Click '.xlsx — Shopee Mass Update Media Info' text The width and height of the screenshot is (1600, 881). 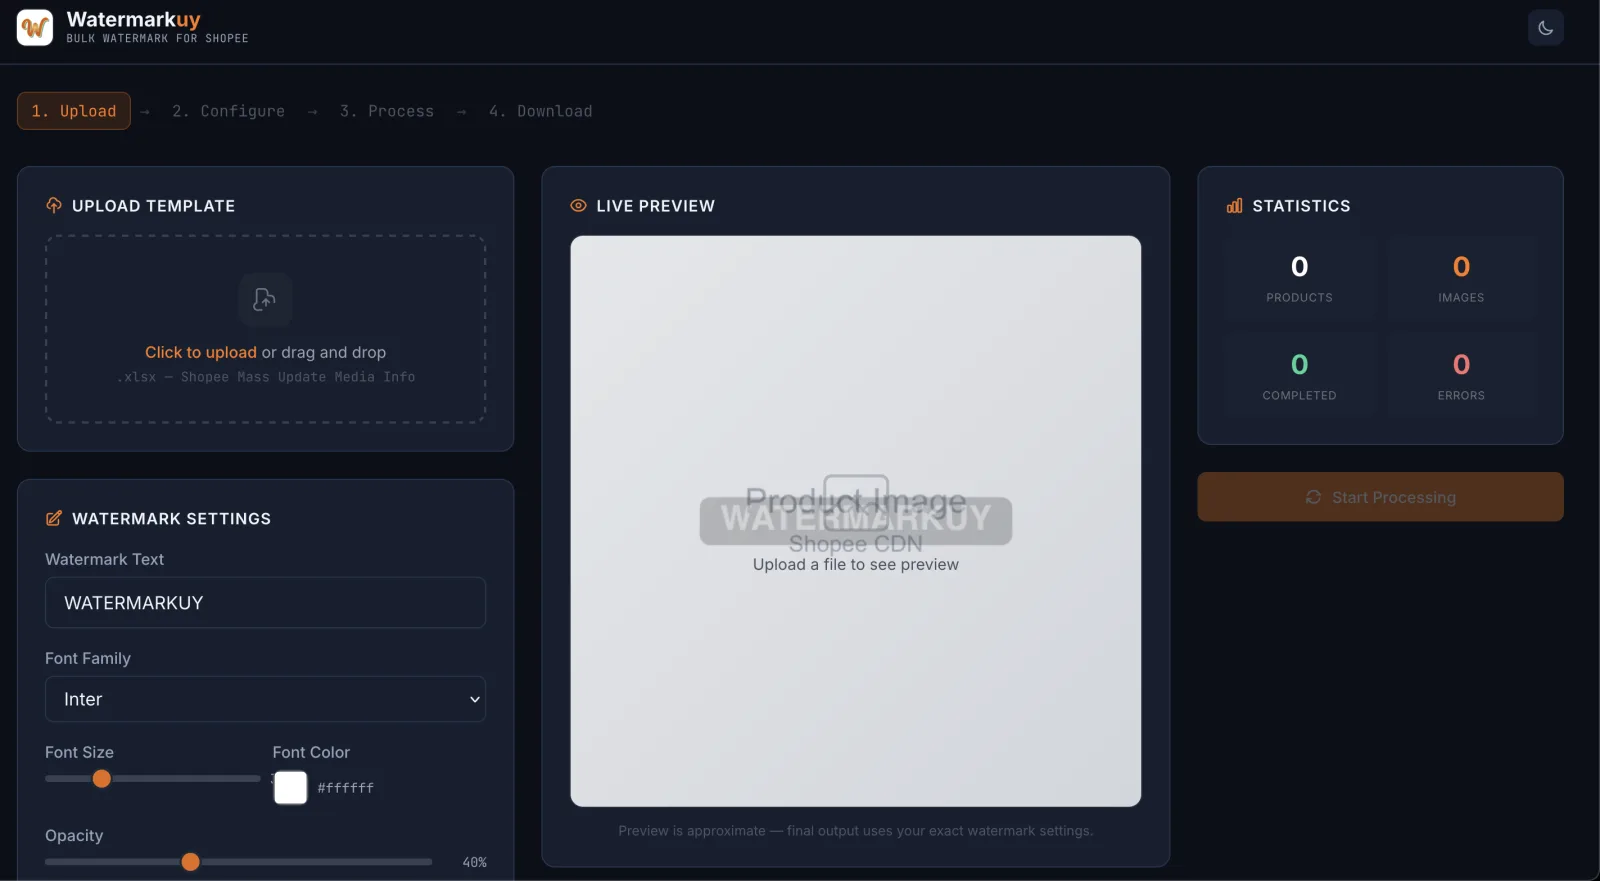coord(266,377)
